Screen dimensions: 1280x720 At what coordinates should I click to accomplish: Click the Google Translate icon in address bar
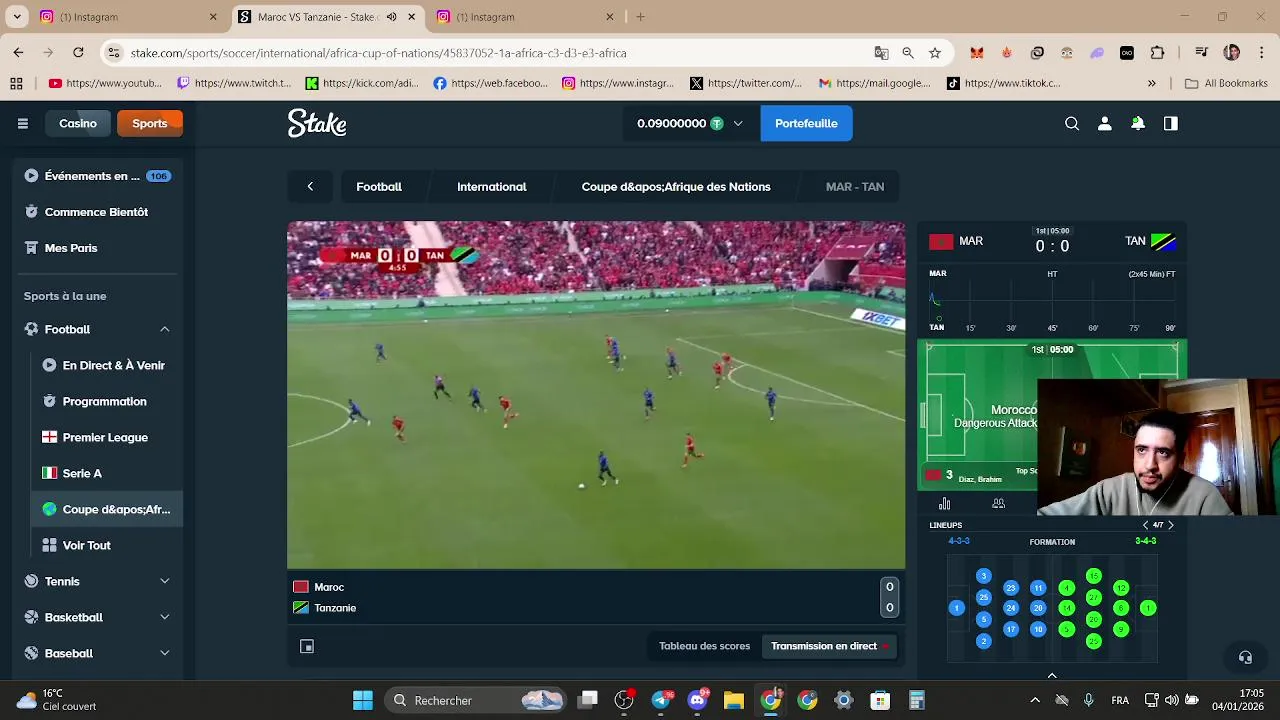(881, 53)
